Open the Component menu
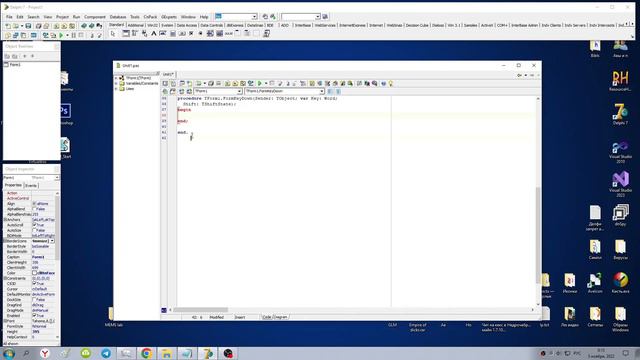The width and height of the screenshot is (640, 360). click(x=95, y=17)
